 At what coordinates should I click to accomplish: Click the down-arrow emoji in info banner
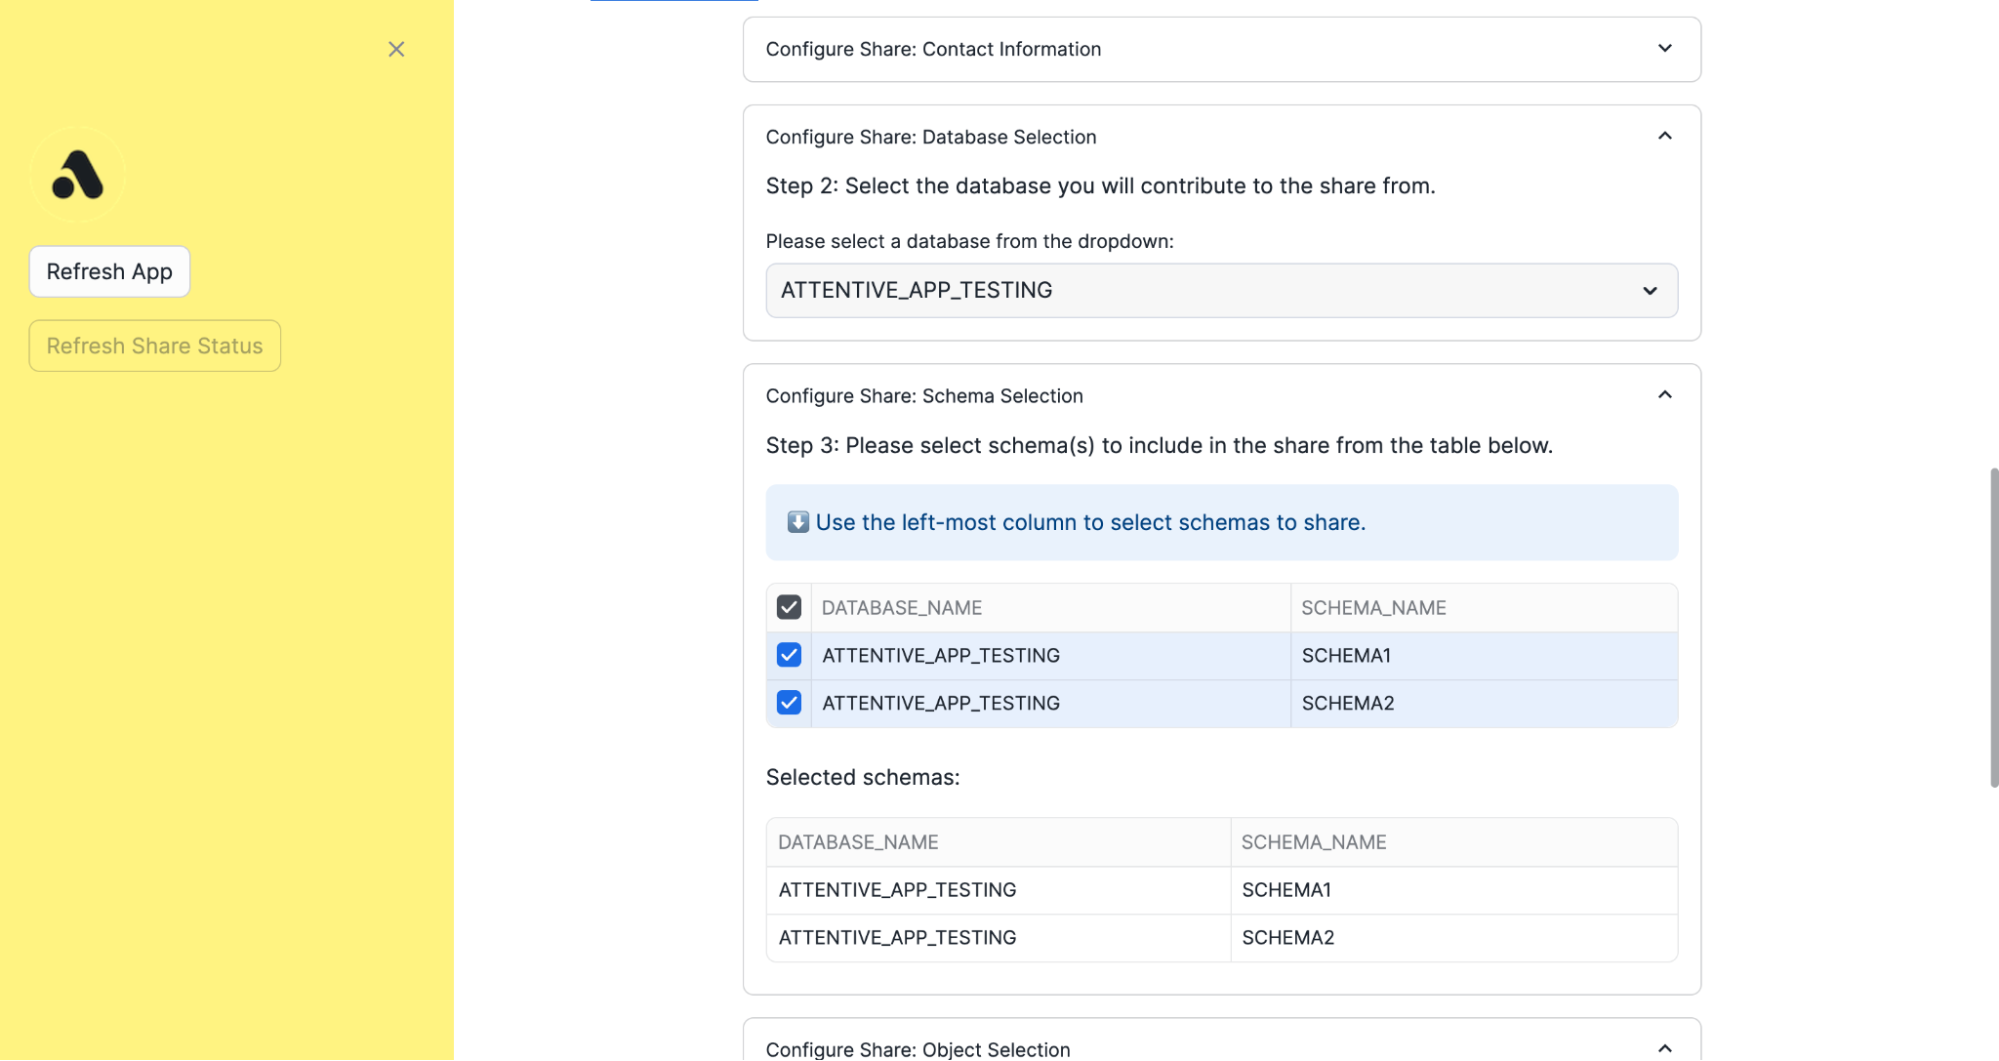click(797, 522)
